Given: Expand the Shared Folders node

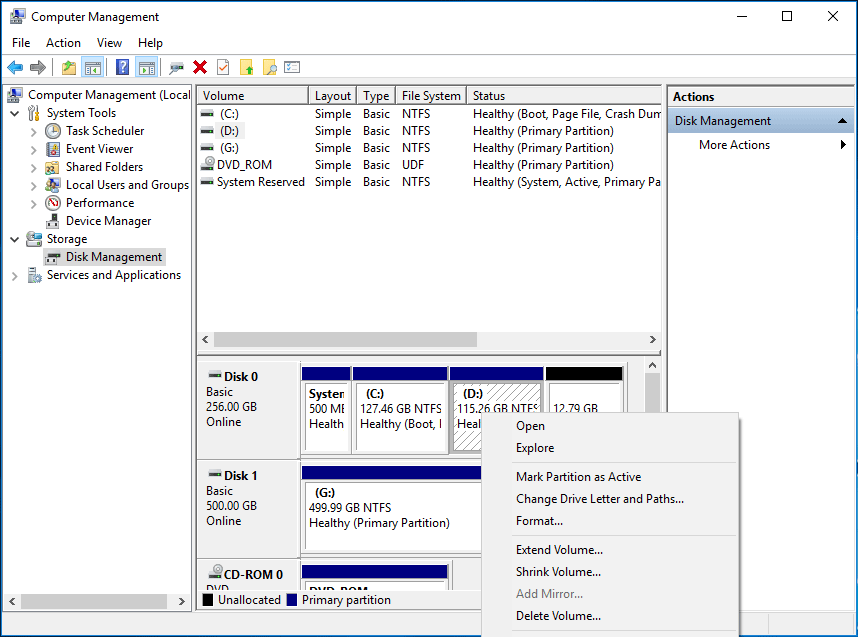Looking at the screenshot, I should click(x=33, y=168).
